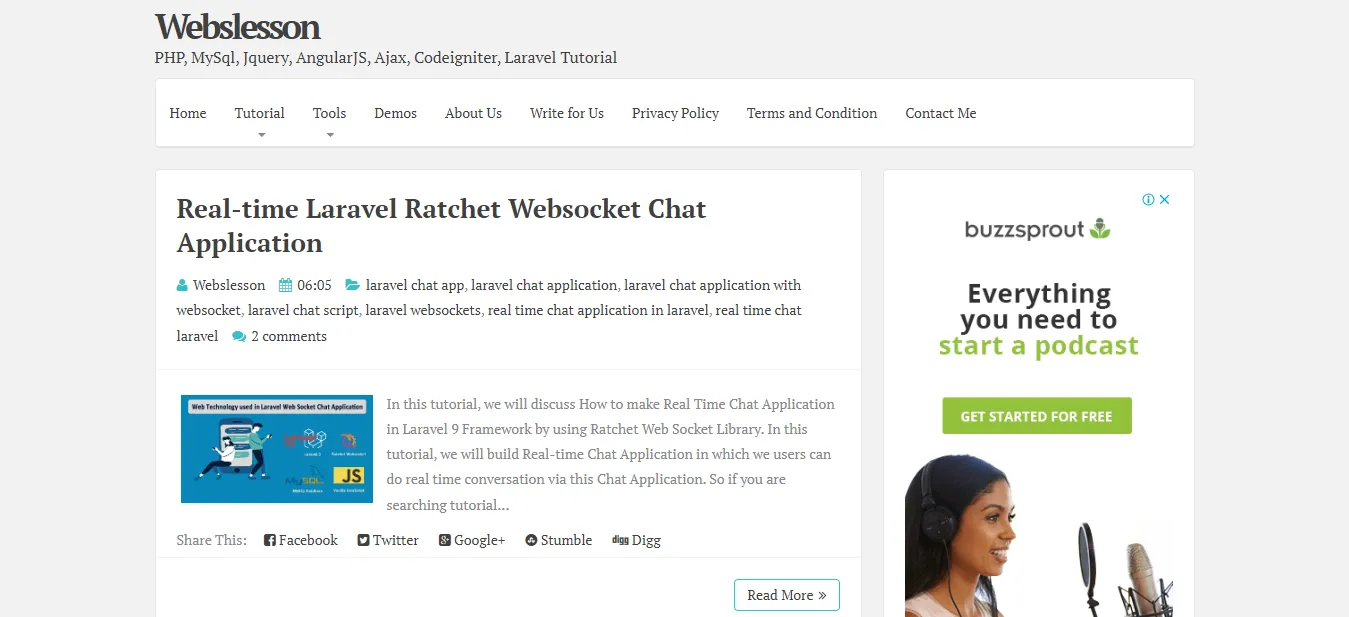Click the Twitter share icon
This screenshot has height=617, width=1349.
pyautogui.click(x=364, y=540)
